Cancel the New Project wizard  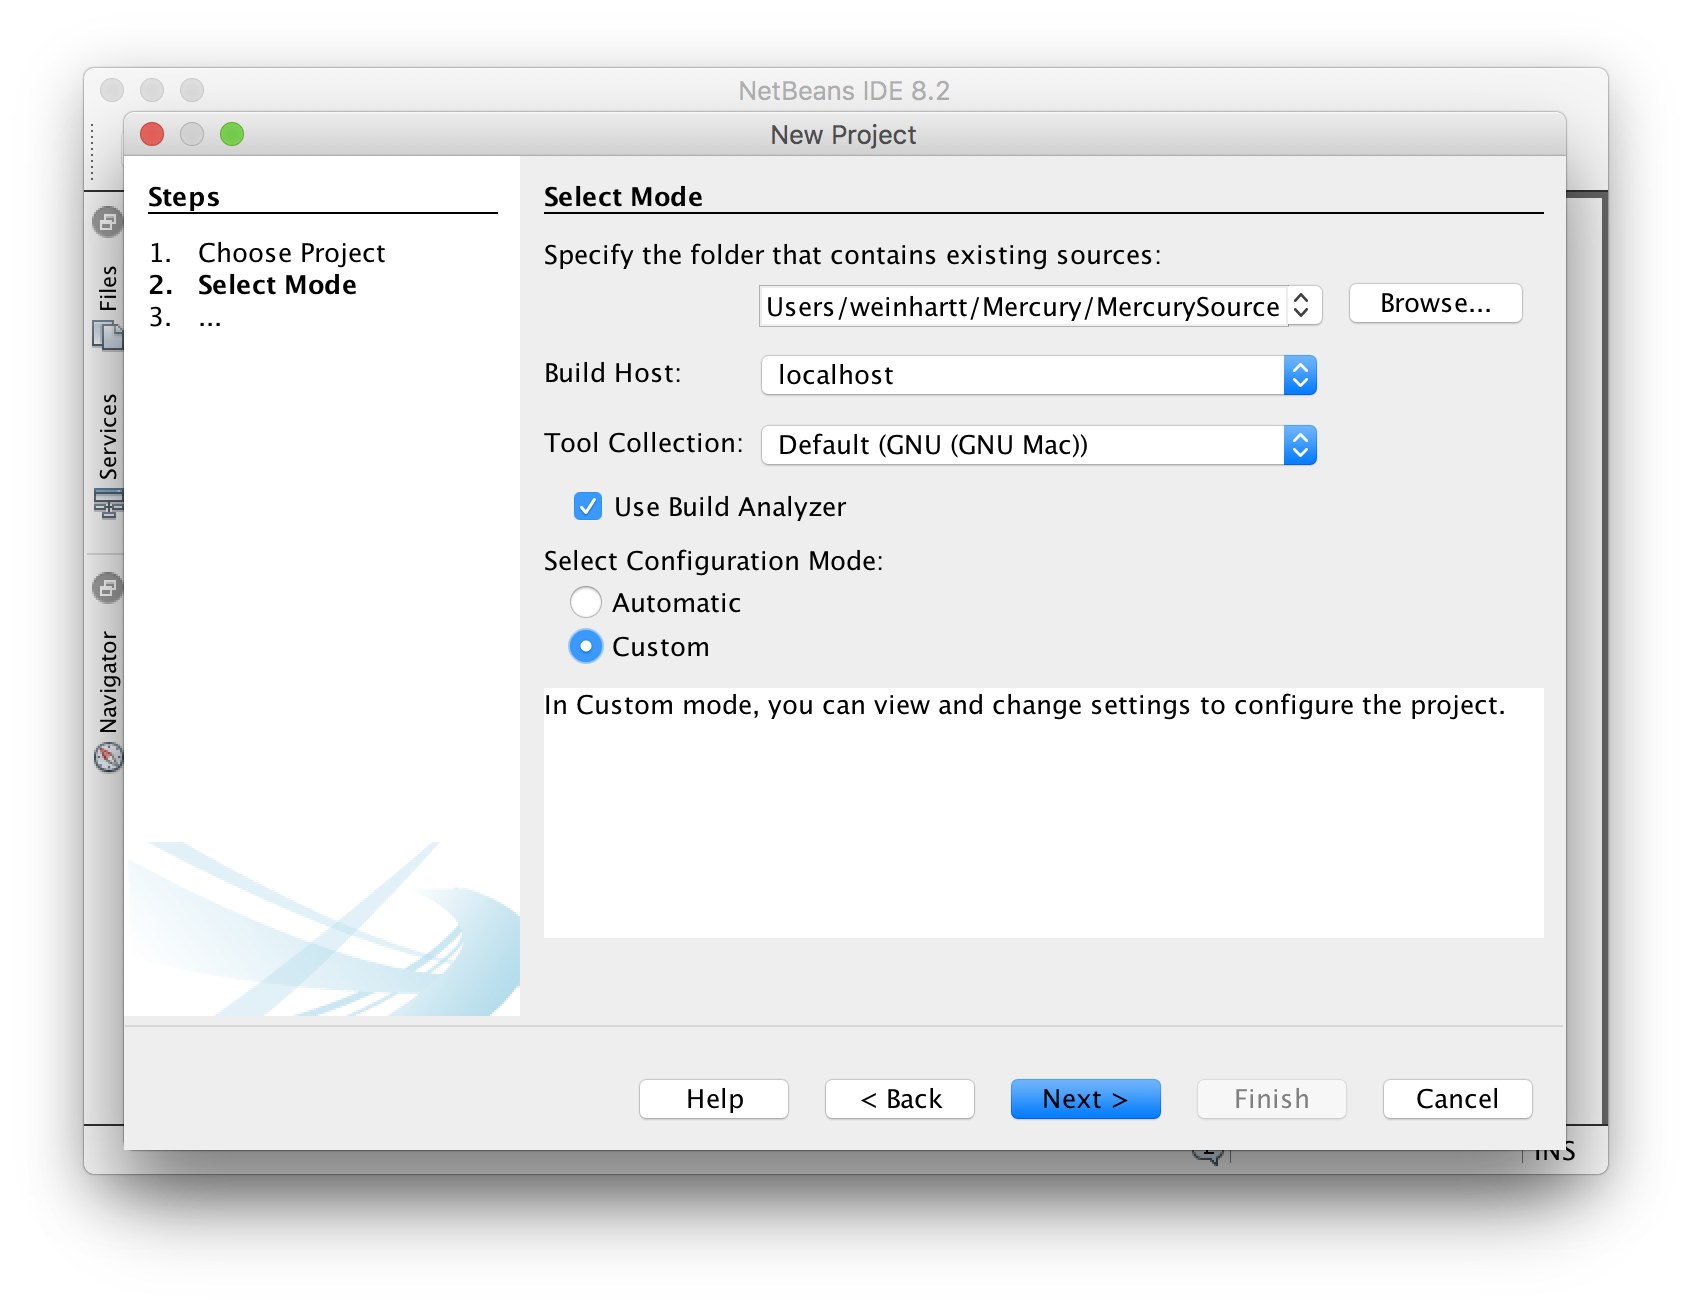(x=1458, y=1099)
